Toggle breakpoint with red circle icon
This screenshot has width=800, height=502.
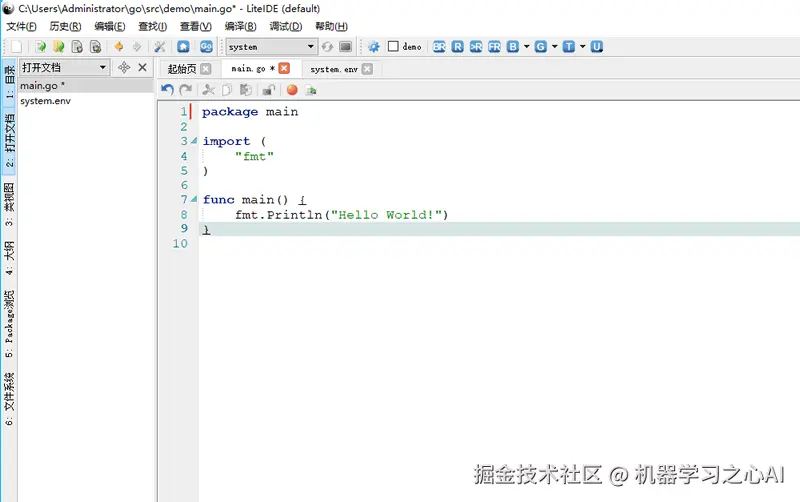(292, 90)
